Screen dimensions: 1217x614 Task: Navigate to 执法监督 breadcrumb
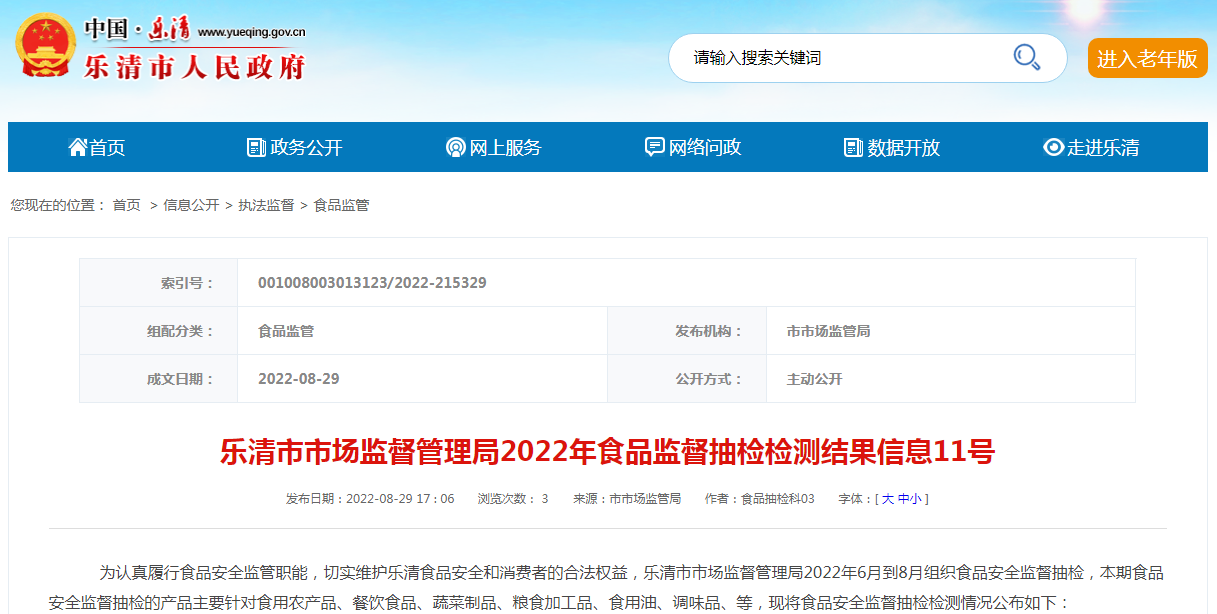266,205
